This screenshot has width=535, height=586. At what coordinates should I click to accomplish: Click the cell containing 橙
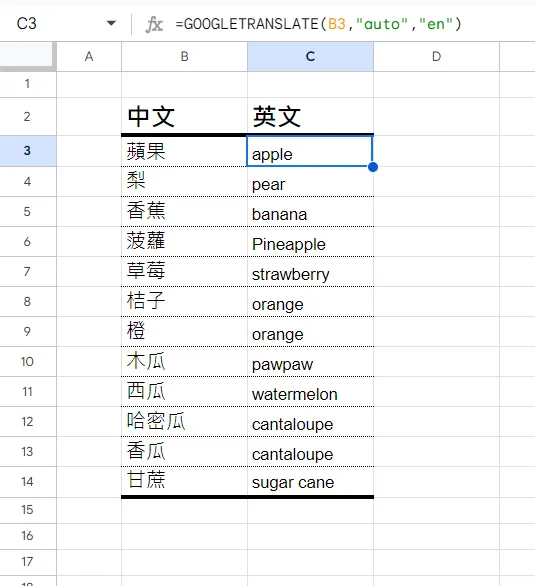tap(185, 331)
